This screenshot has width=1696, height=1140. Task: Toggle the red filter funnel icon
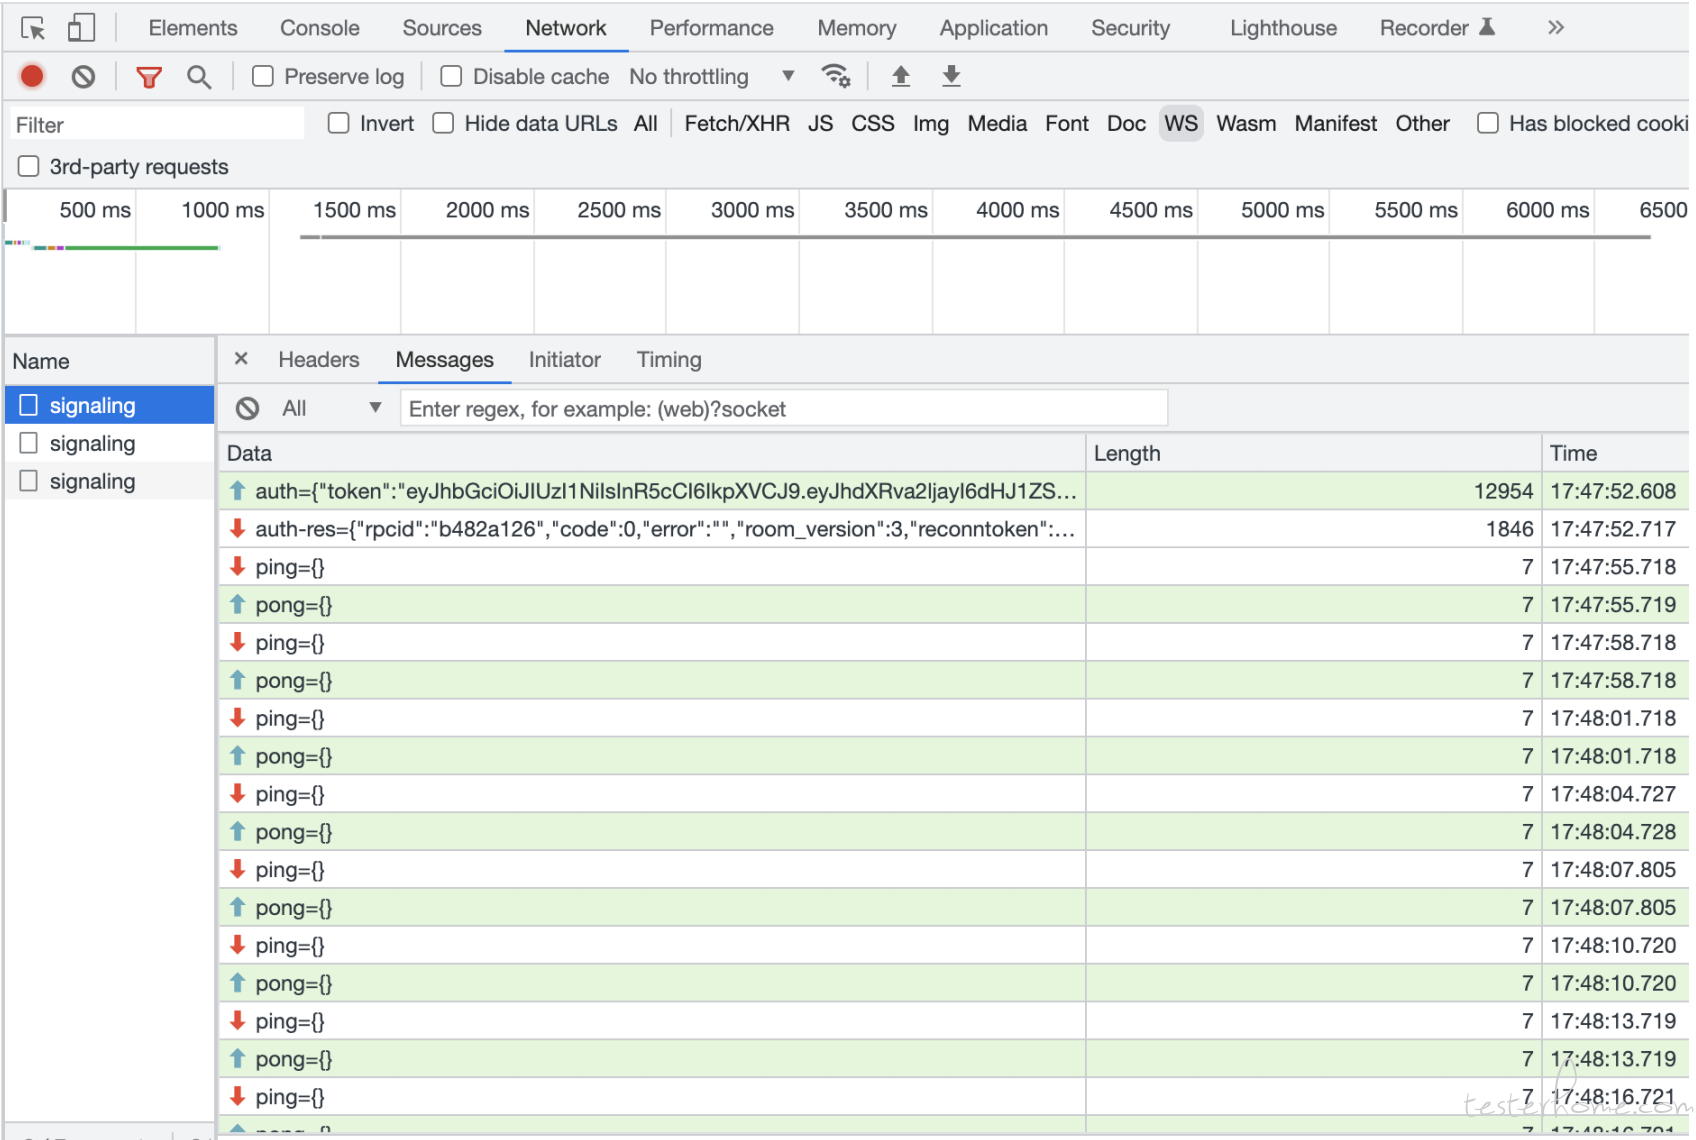tap(149, 76)
